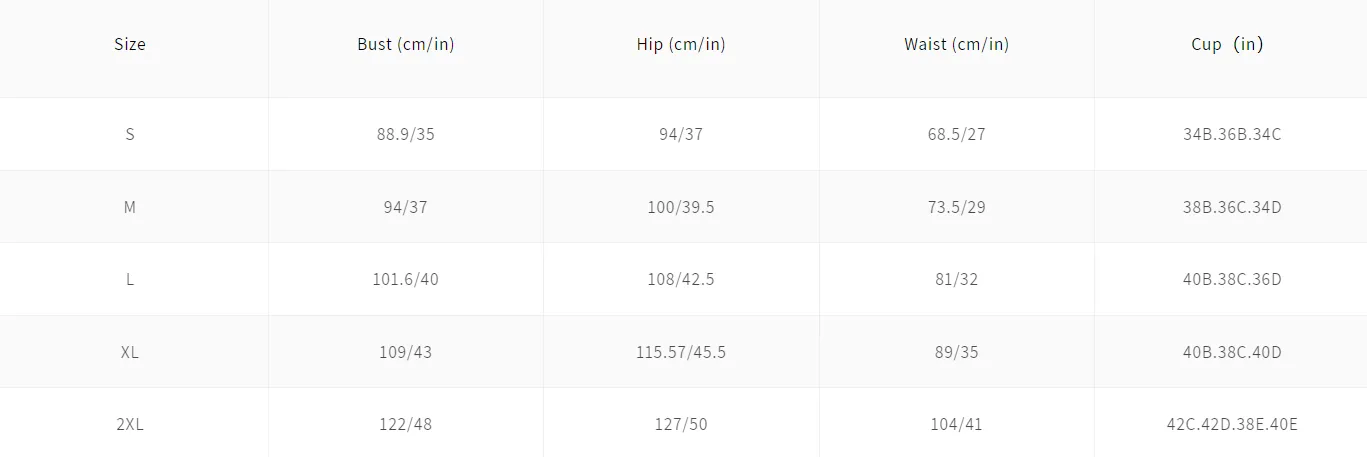
Task: Click cup value 42C.42D.38E.40E
Action: click(1231, 424)
